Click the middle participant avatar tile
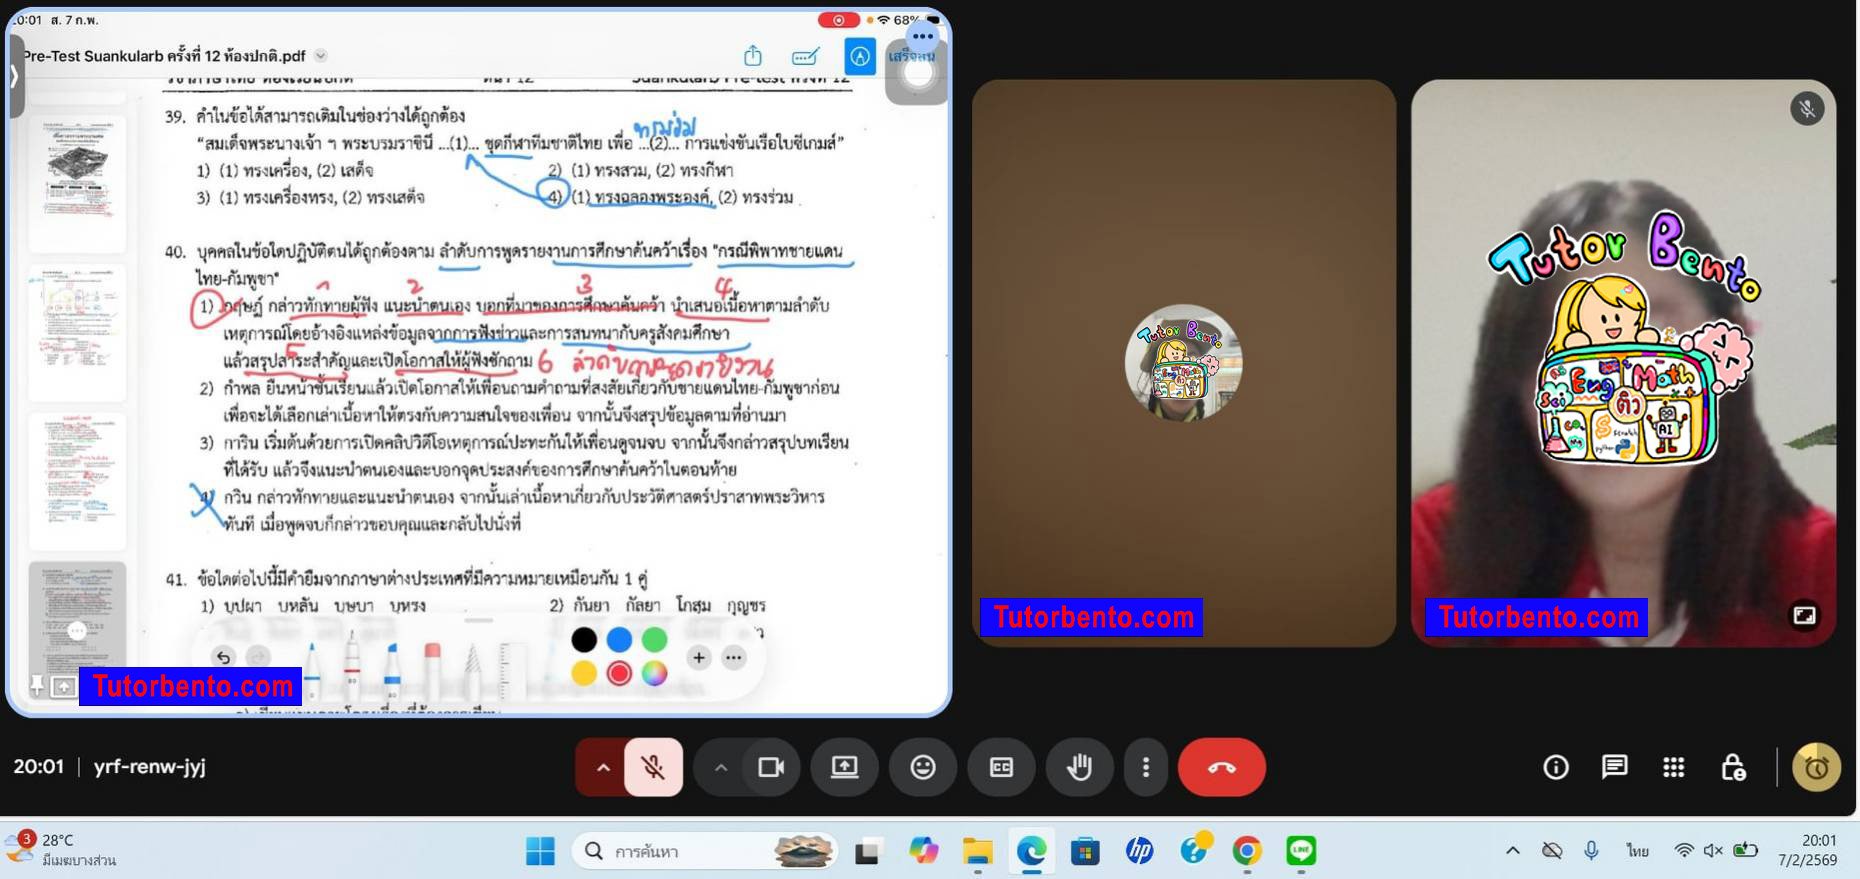This screenshot has width=1860, height=879. pyautogui.click(x=1183, y=362)
